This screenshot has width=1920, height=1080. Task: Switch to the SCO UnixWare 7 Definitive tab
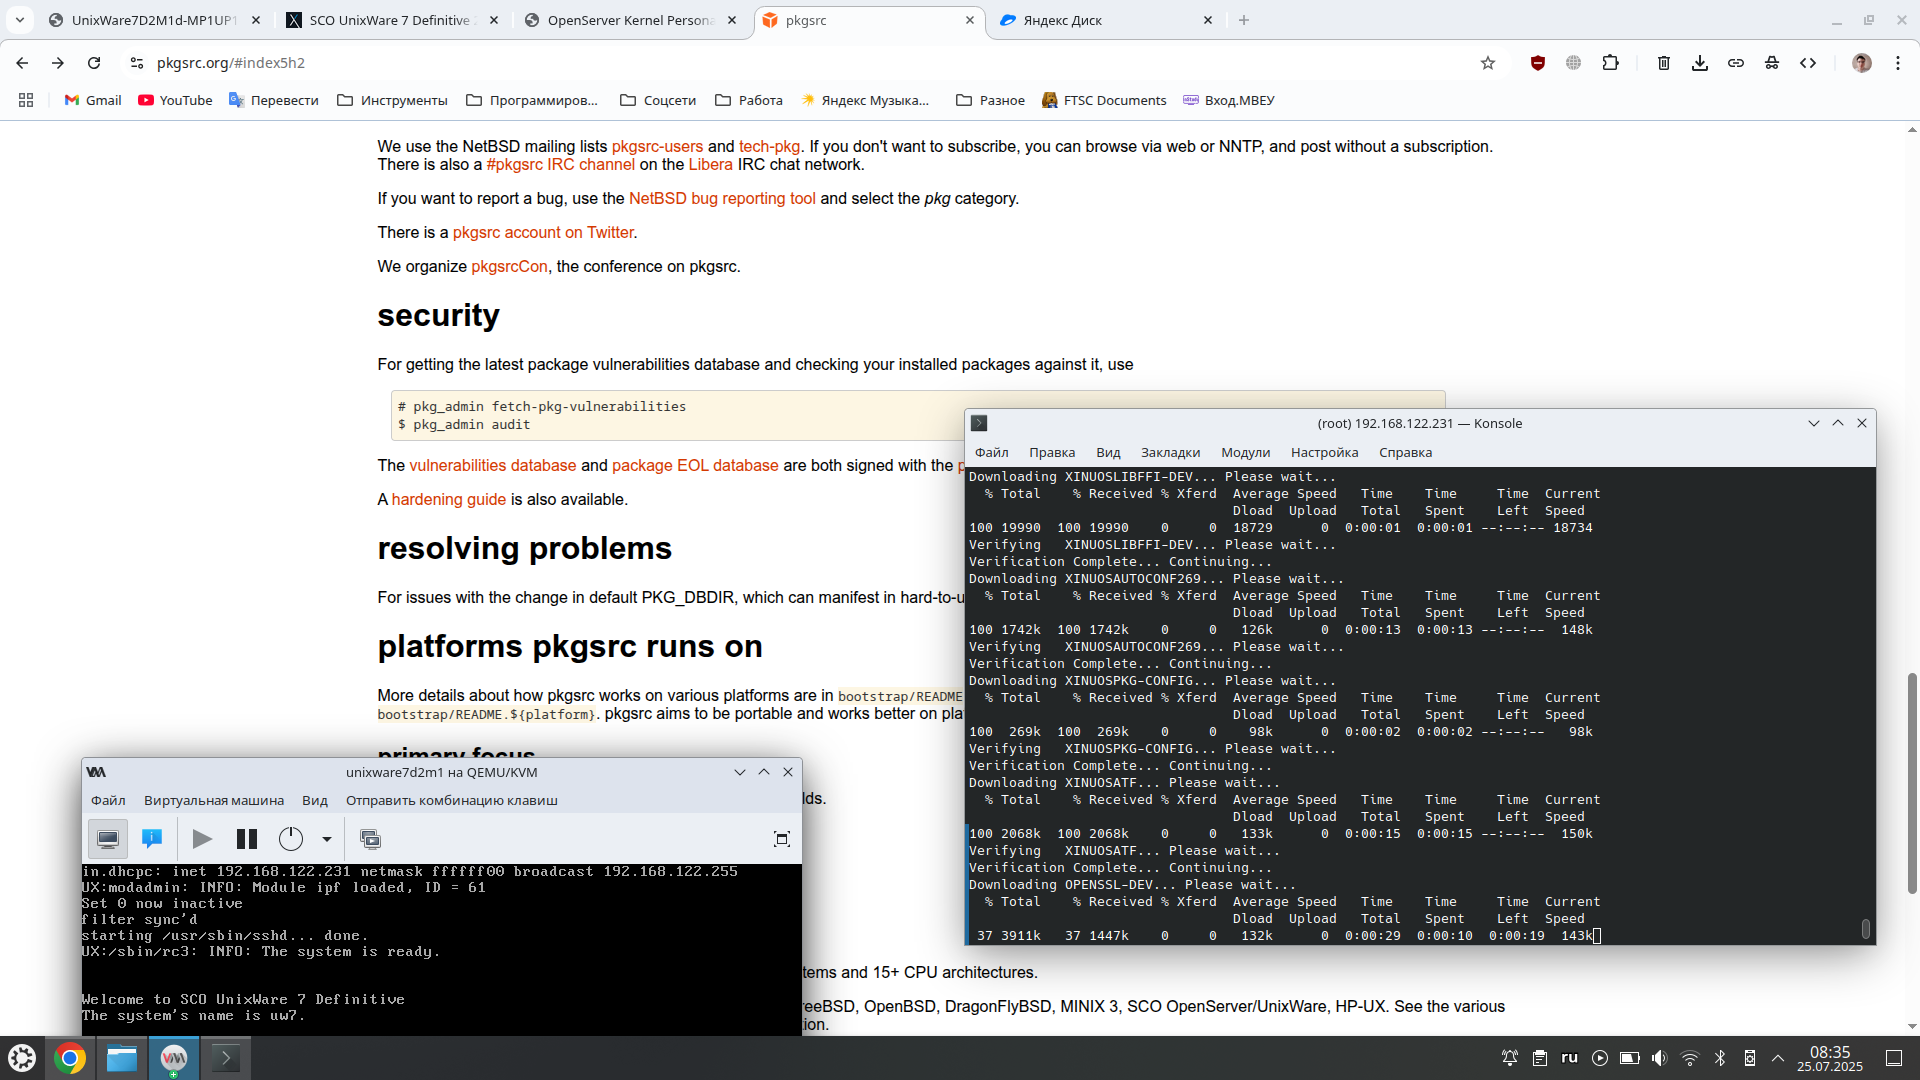[x=390, y=20]
